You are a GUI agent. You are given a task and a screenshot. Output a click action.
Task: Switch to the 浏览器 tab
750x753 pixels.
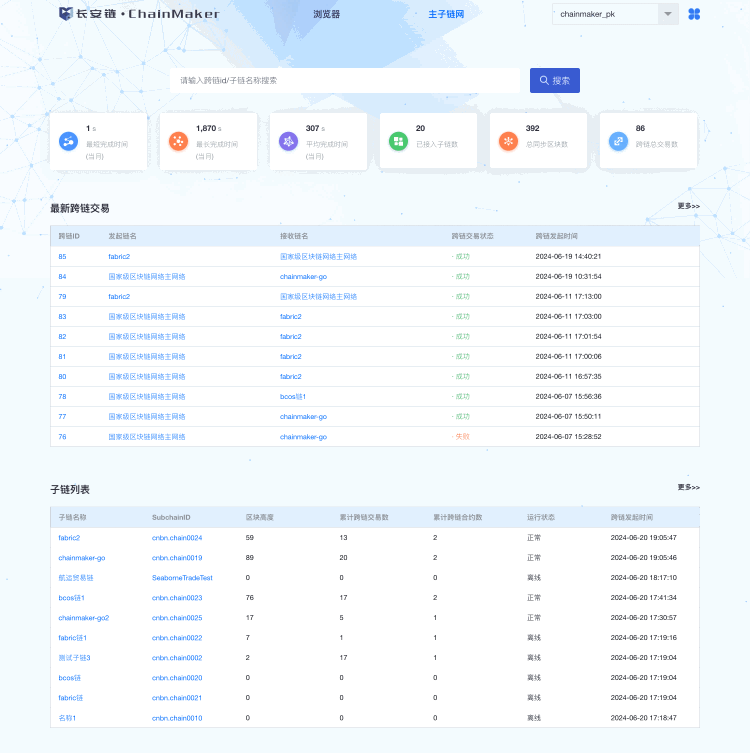326,15
